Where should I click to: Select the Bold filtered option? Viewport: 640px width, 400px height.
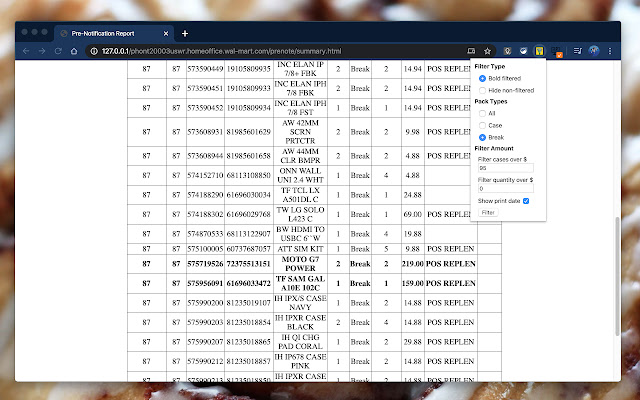(x=482, y=78)
